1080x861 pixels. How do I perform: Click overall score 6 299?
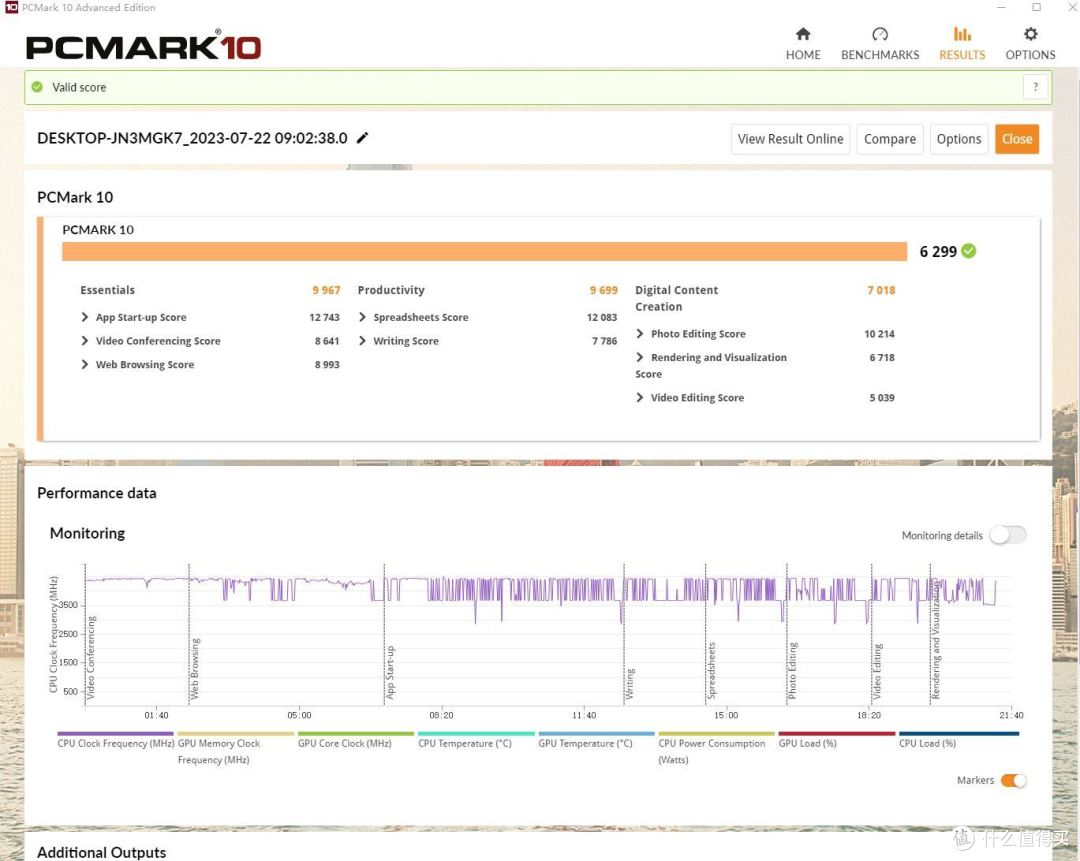[938, 251]
